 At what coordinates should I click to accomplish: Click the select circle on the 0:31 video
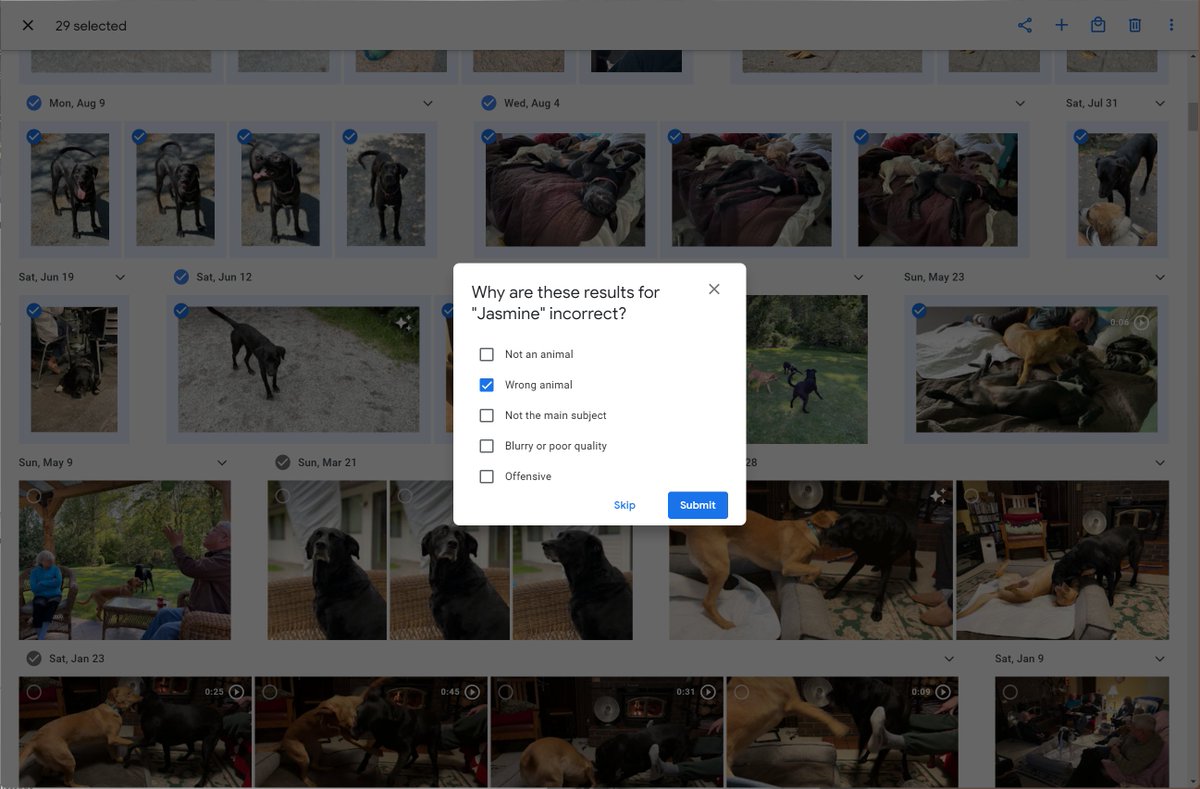506,692
